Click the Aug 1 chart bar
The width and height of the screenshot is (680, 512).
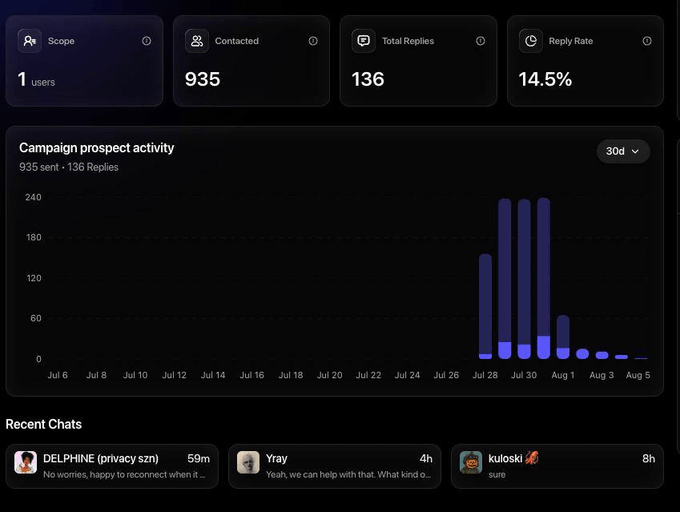coord(563,337)
